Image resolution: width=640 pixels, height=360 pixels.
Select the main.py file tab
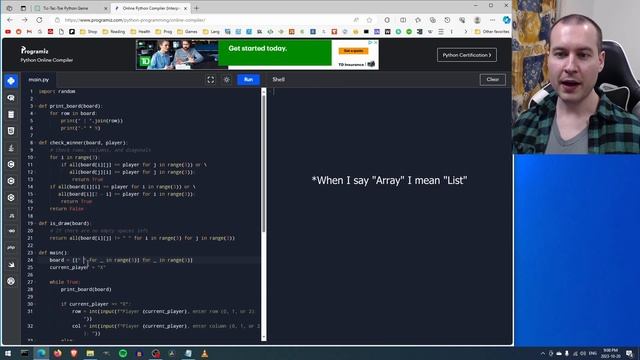click(39, 80)
